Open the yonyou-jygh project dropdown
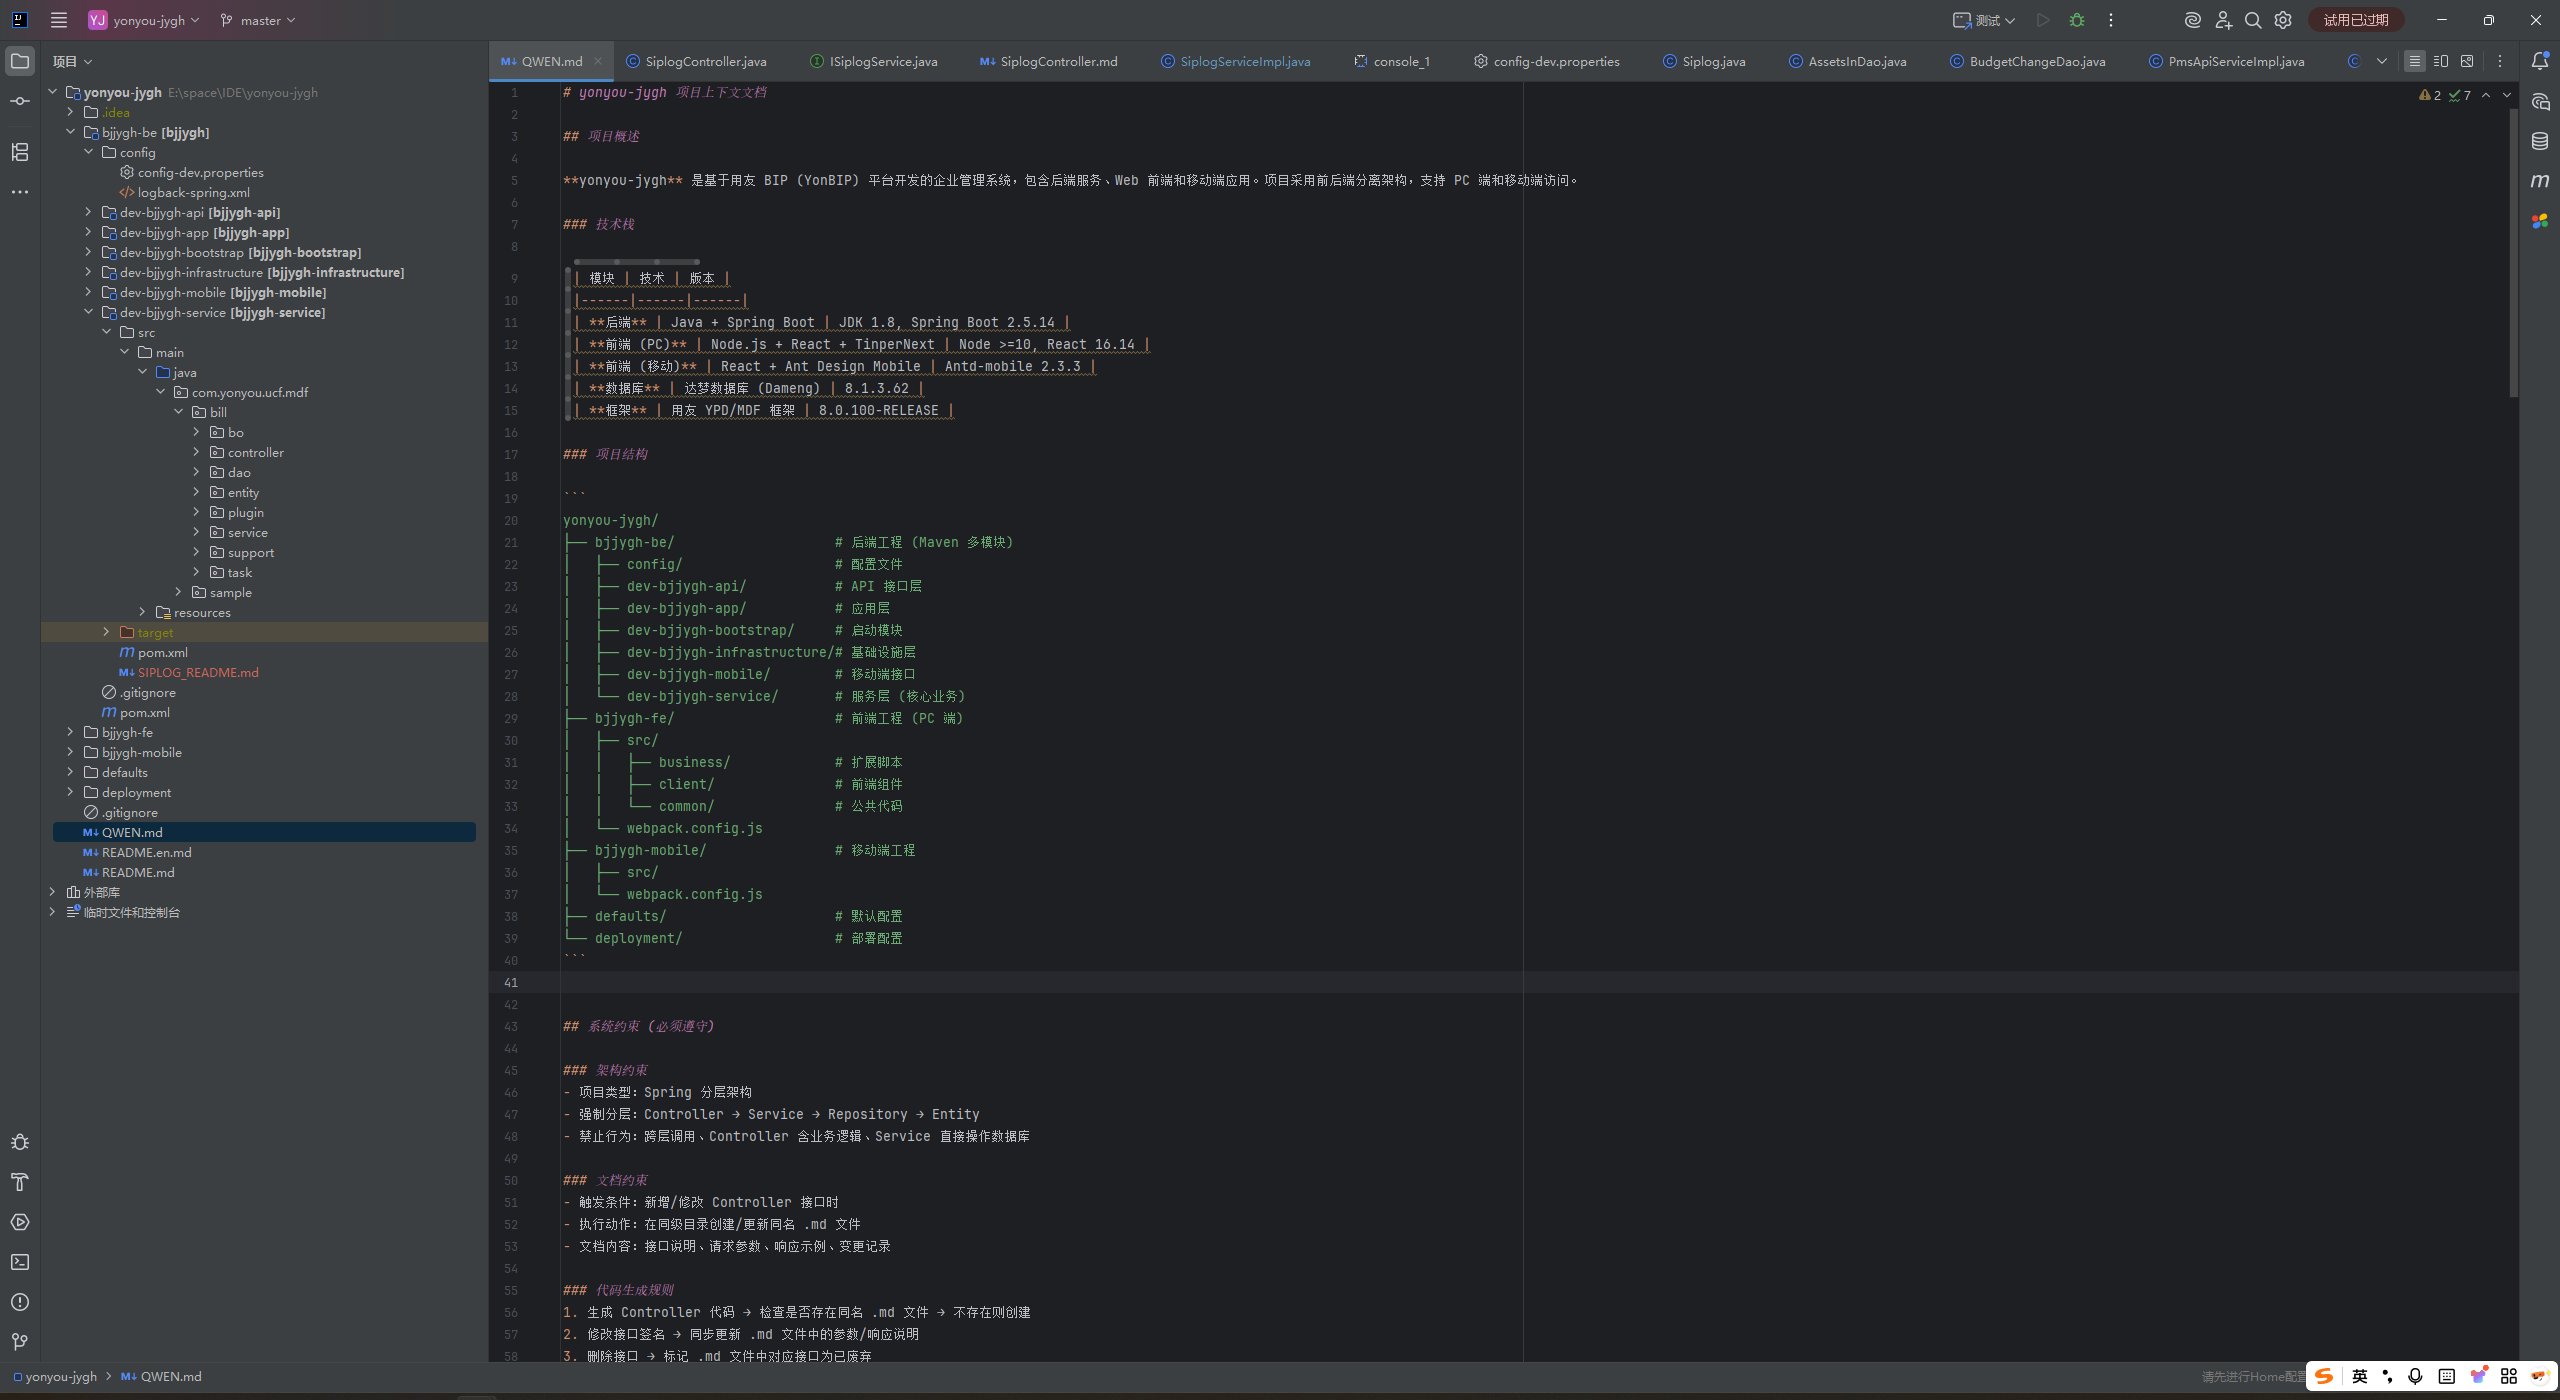 point(144,20)
